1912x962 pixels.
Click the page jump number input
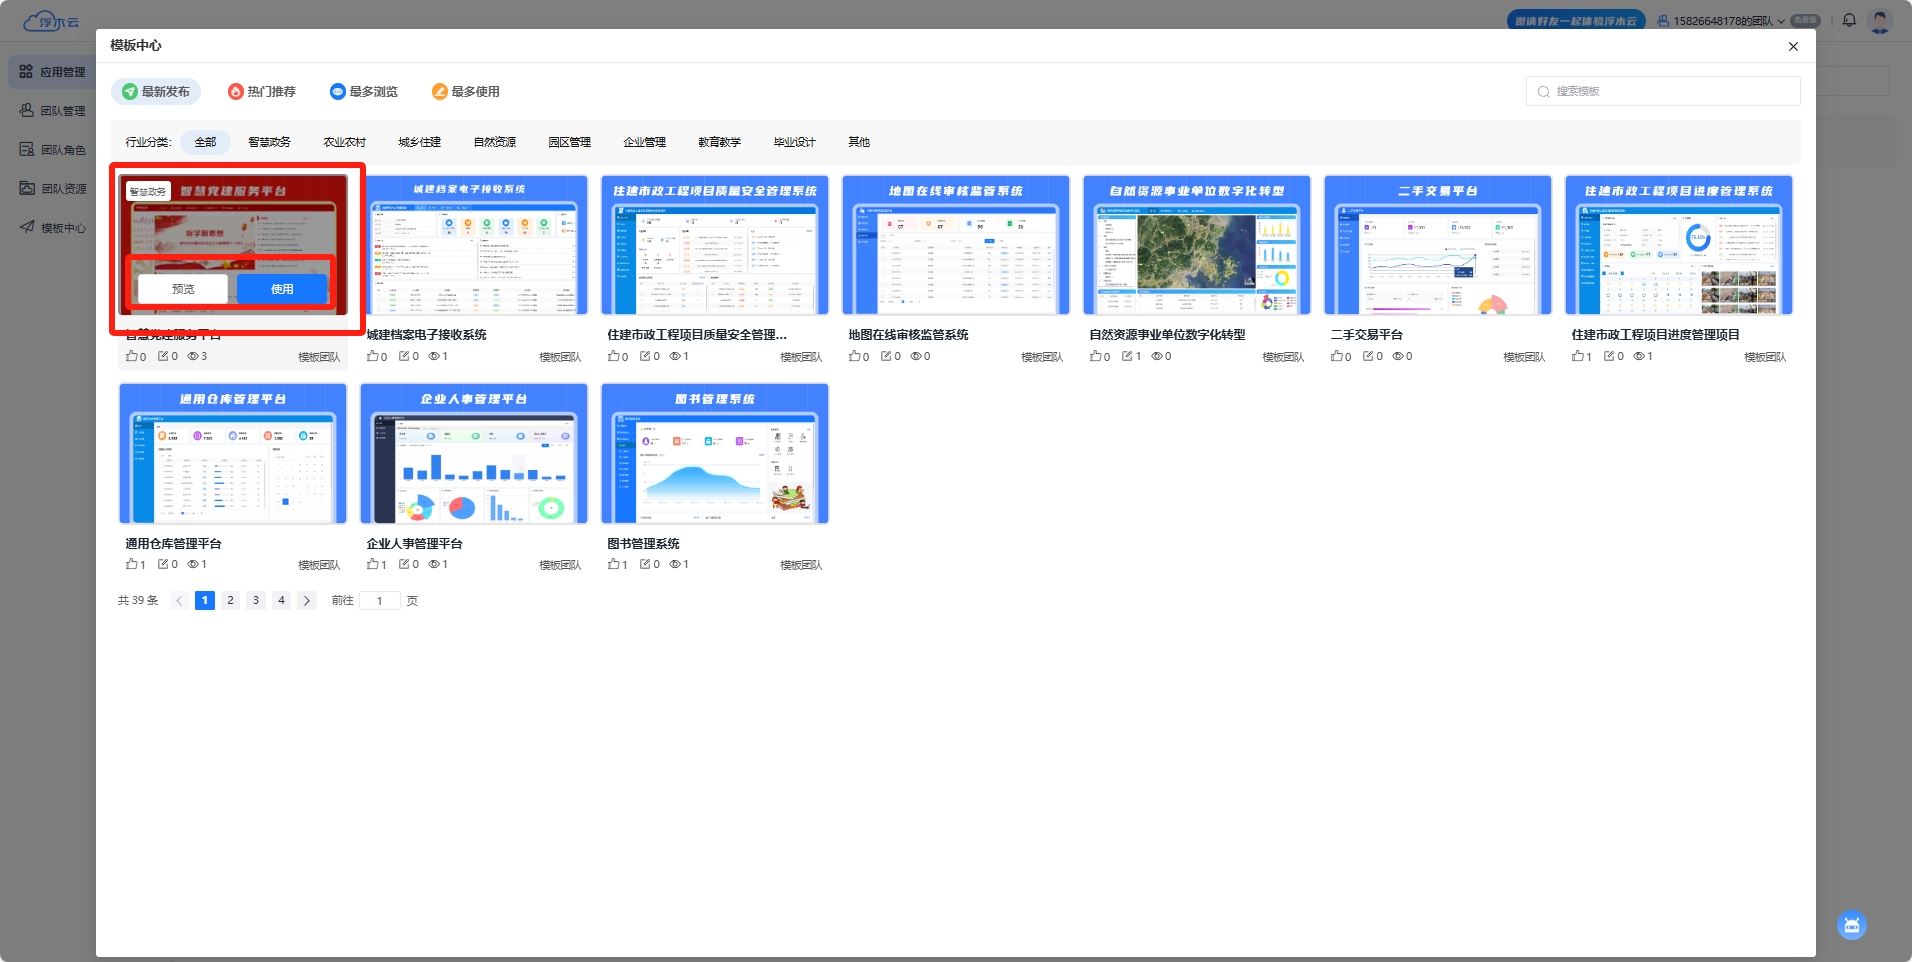380,601
